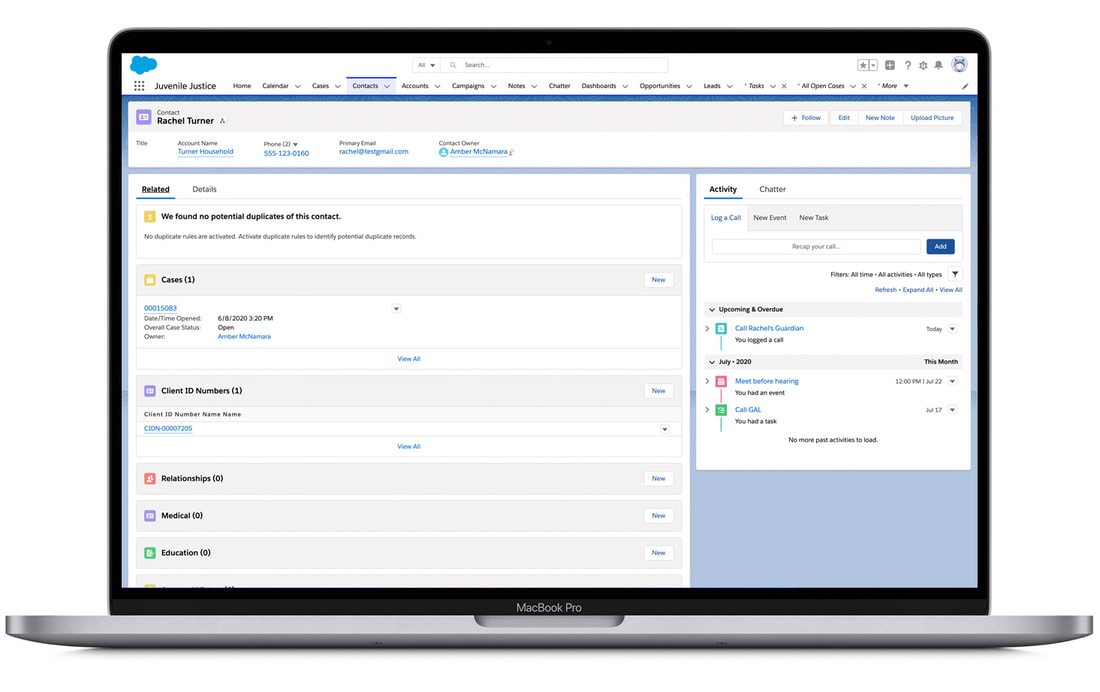Image resolution: width=1100 pixels, height=692 pixels.
Task: View the contact hierarchy icon next to Rachel Turner
Action: pos(222,121)
